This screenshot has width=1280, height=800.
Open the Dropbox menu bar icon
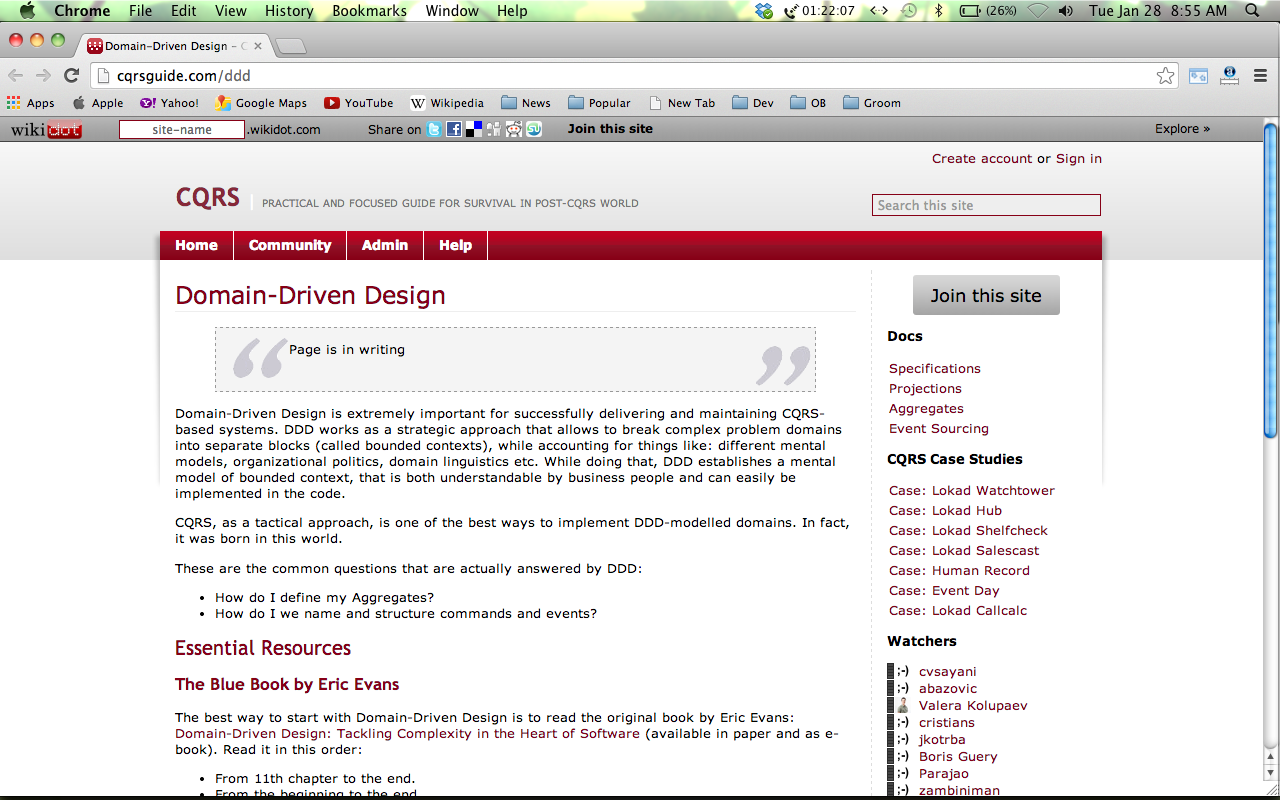(x=764, y=11)
